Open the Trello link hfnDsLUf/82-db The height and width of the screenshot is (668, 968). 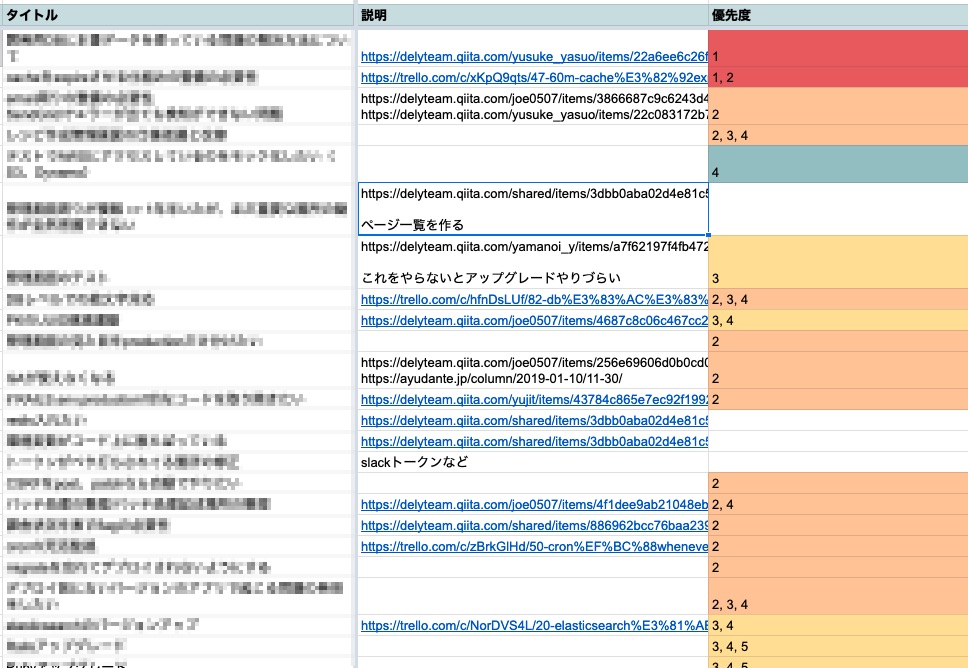point(534,299)
